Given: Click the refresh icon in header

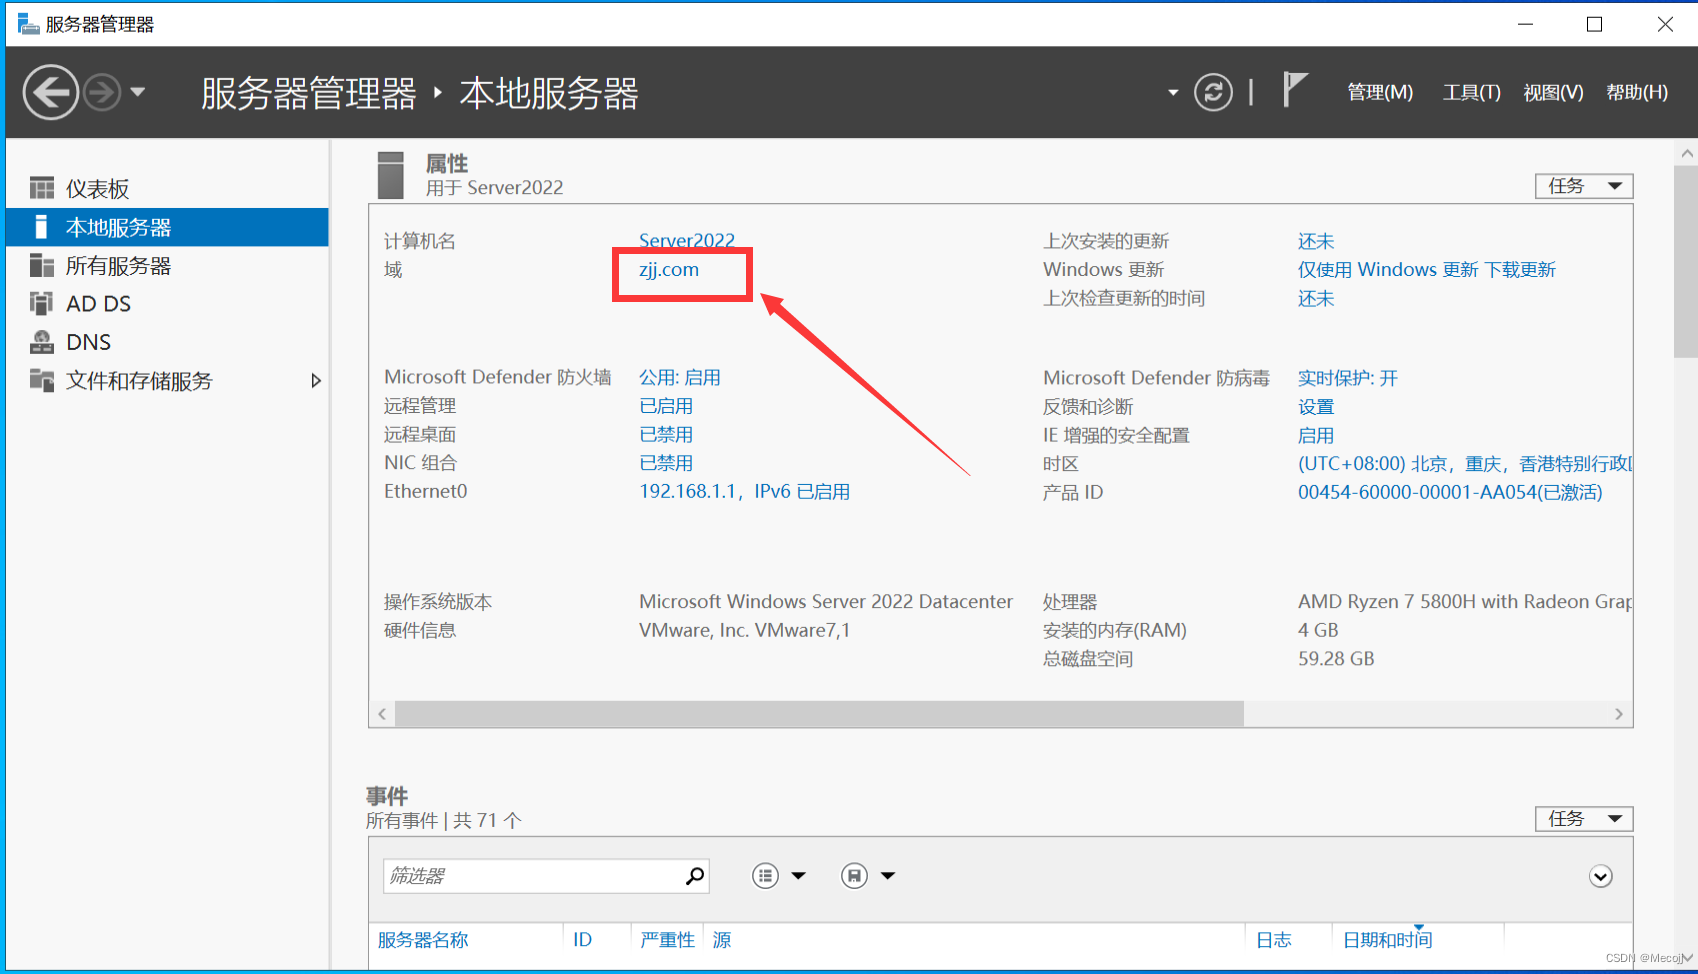Looking at the screenshot, I should 1213,93.
